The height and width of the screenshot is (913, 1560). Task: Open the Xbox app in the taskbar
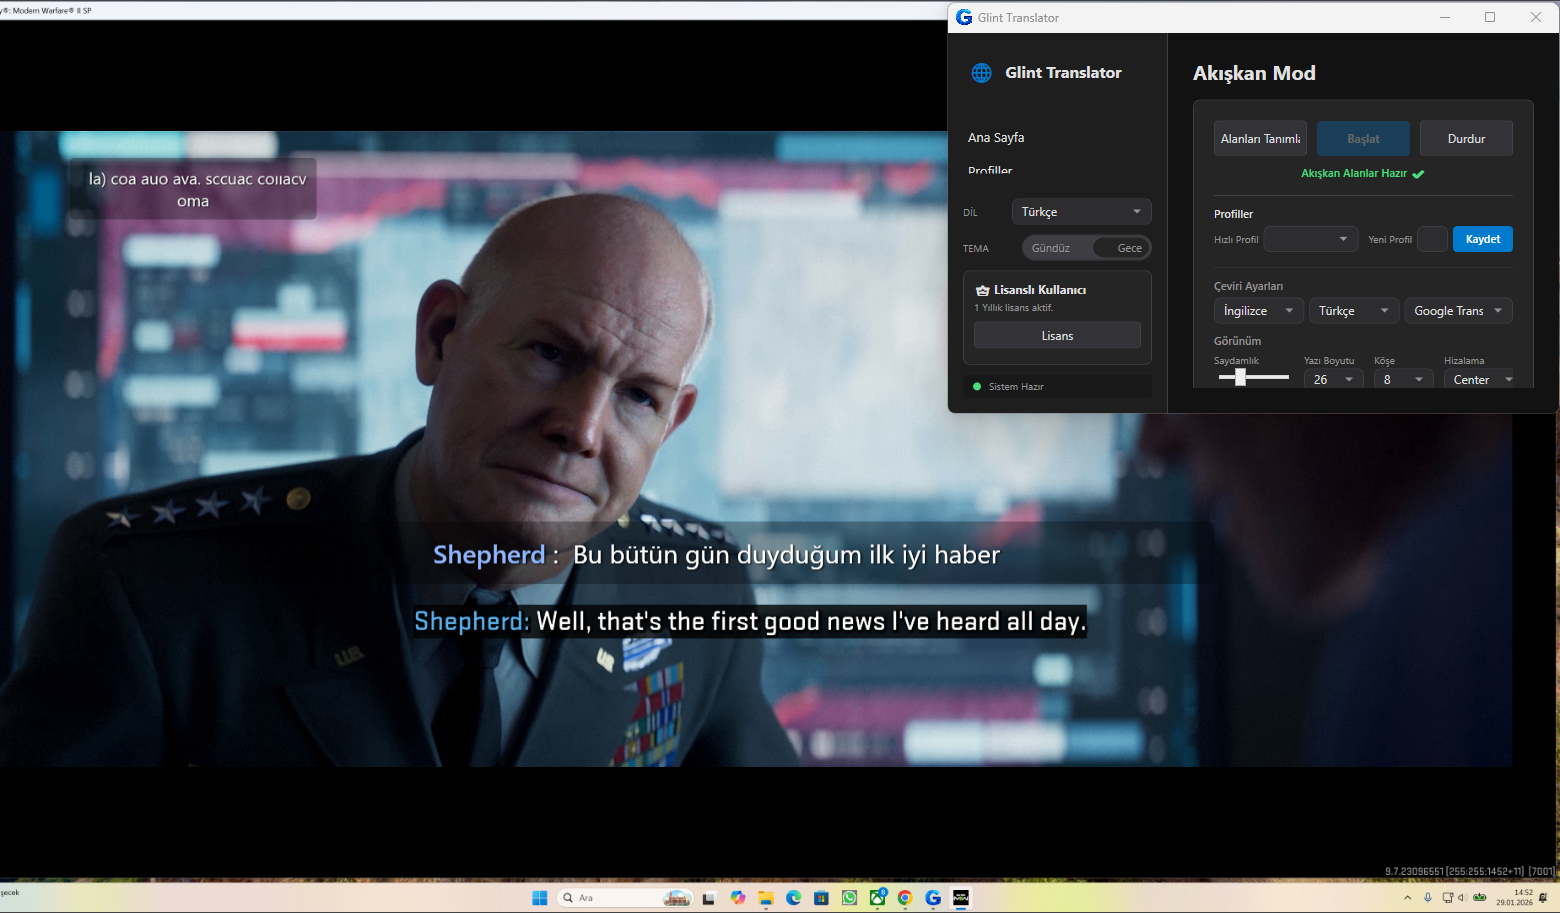pyautogui.click(x=877, y=898)
